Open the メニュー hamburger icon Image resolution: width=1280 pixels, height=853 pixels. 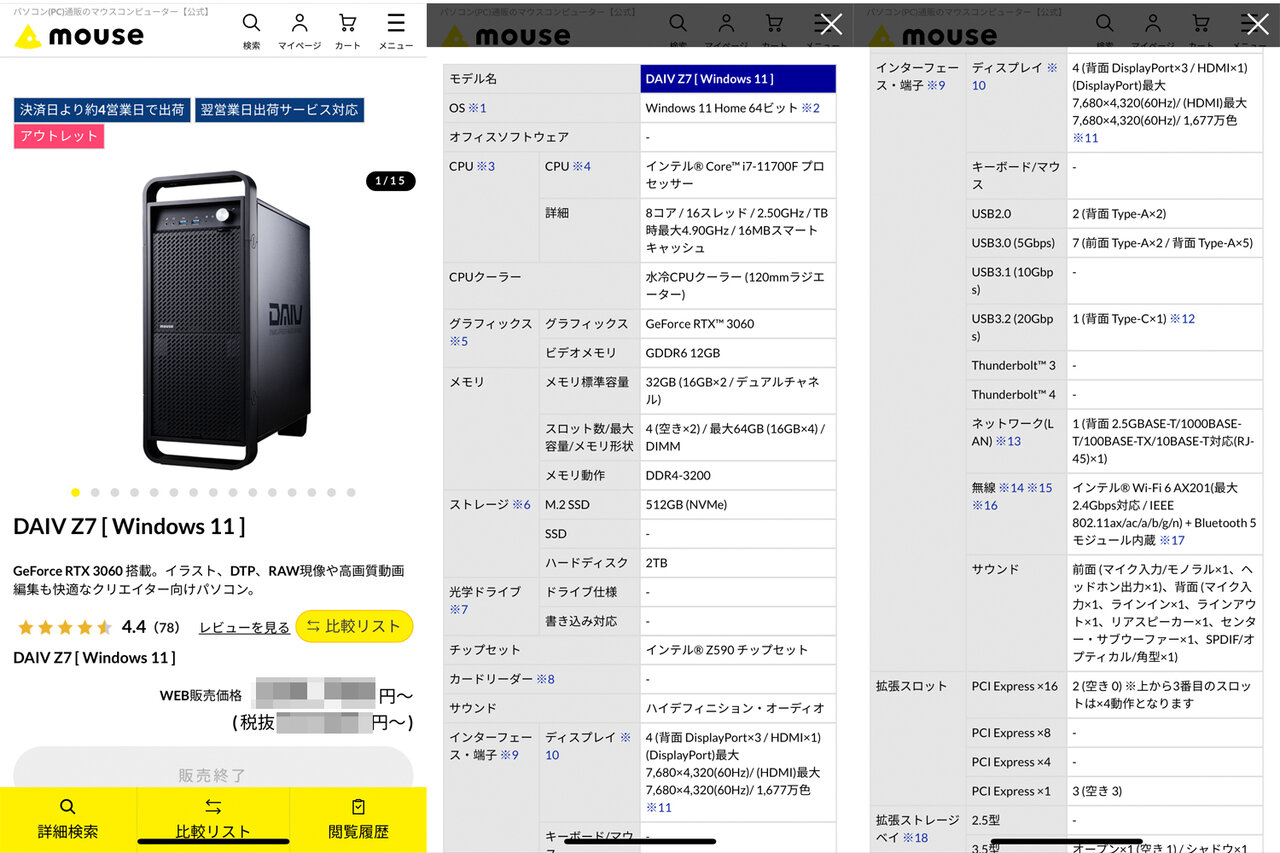[x=396, y=31]
